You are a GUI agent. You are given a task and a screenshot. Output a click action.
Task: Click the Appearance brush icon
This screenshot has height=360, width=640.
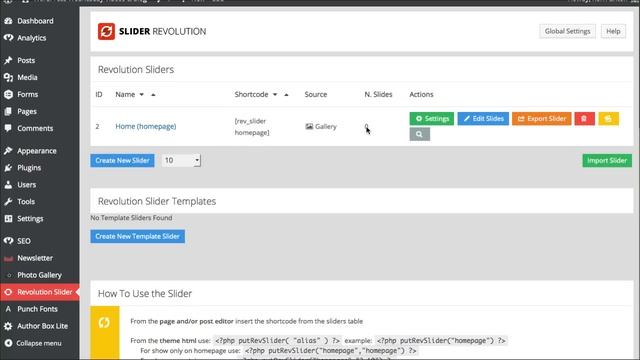pos(8,151)
